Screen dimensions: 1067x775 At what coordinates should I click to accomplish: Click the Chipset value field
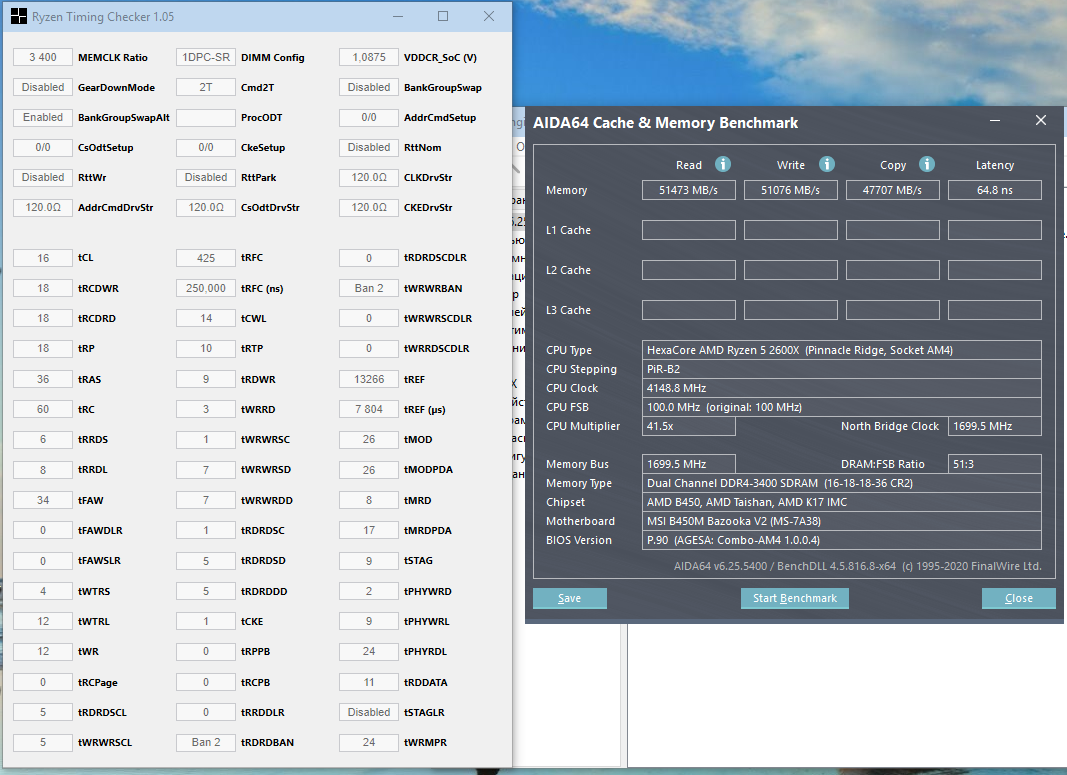(842, 502)
